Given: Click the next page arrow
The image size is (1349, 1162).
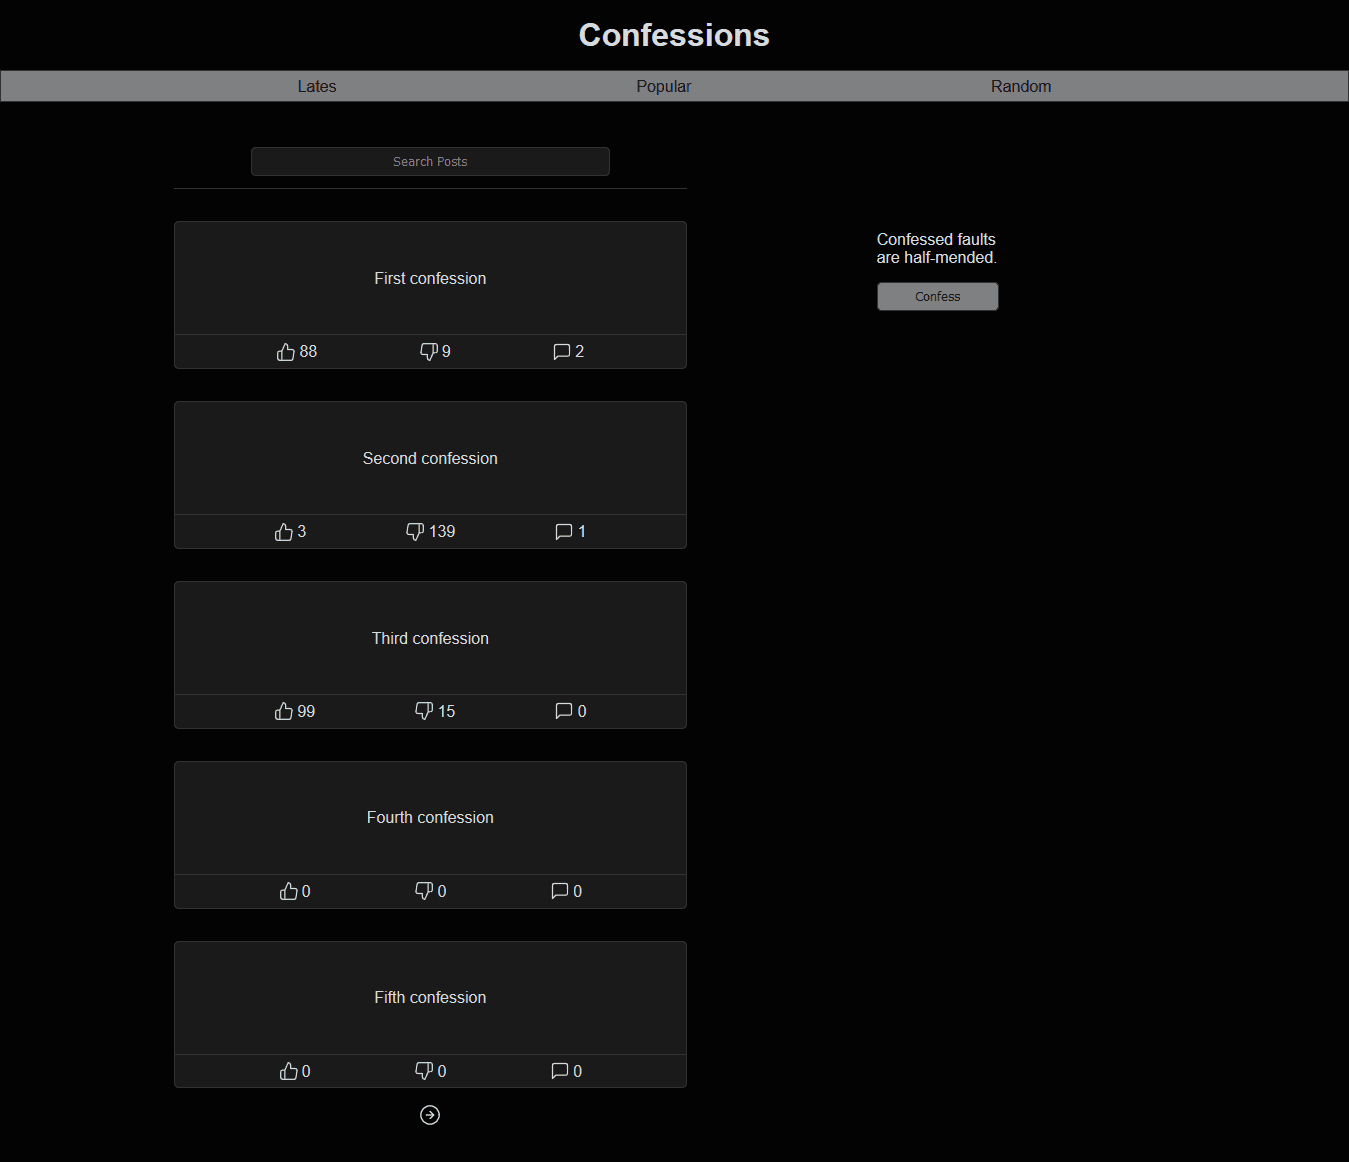Looking at the screenshot, I should coord(430,1115).
